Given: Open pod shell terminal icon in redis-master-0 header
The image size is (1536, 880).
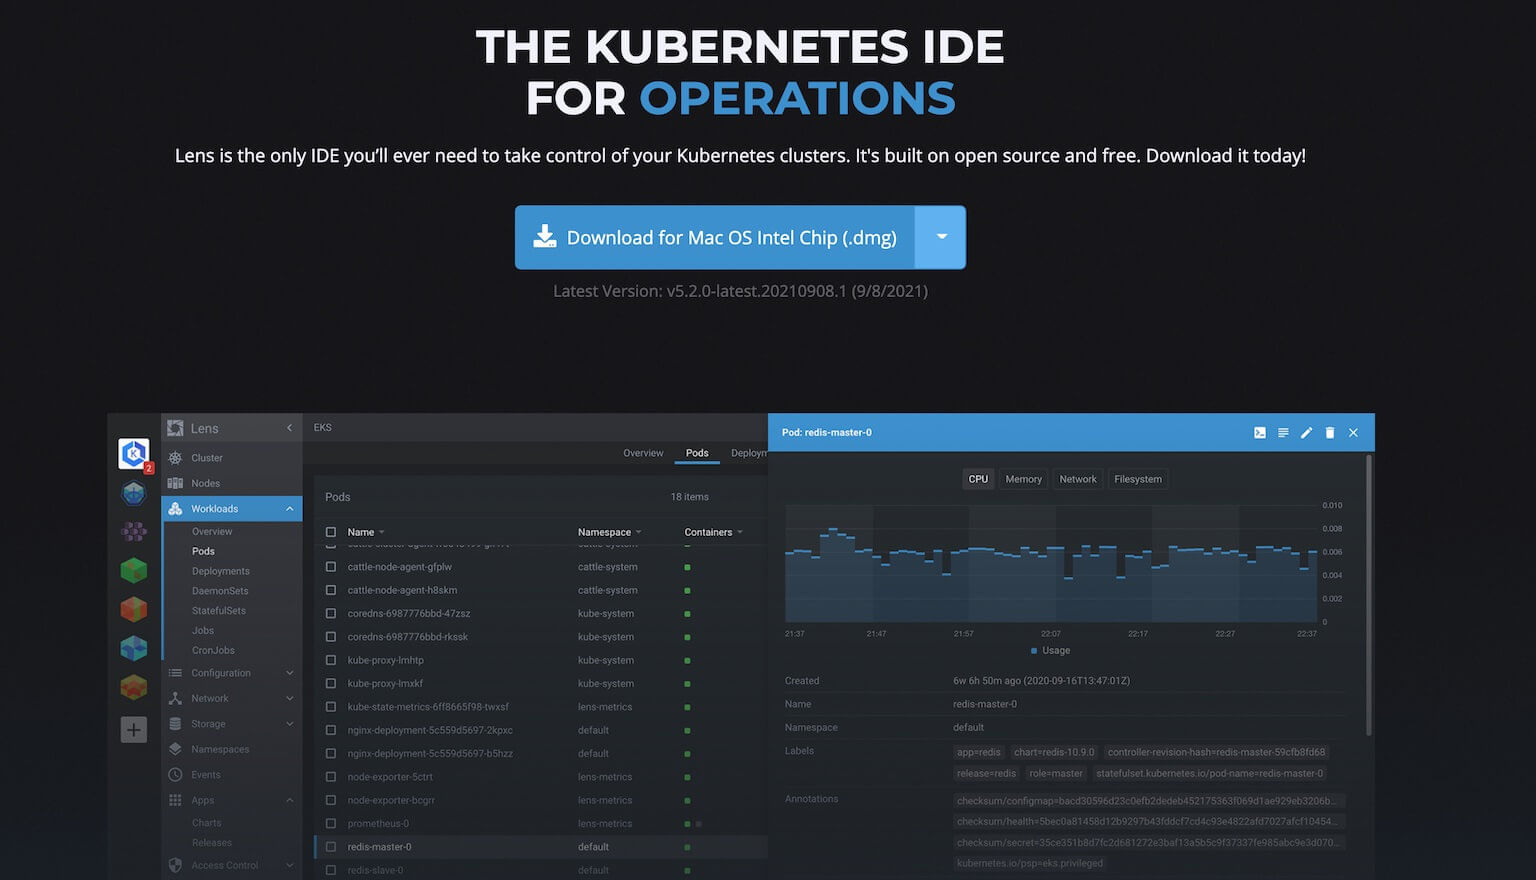Looking at the screenshot, I should pos(1260,433).
